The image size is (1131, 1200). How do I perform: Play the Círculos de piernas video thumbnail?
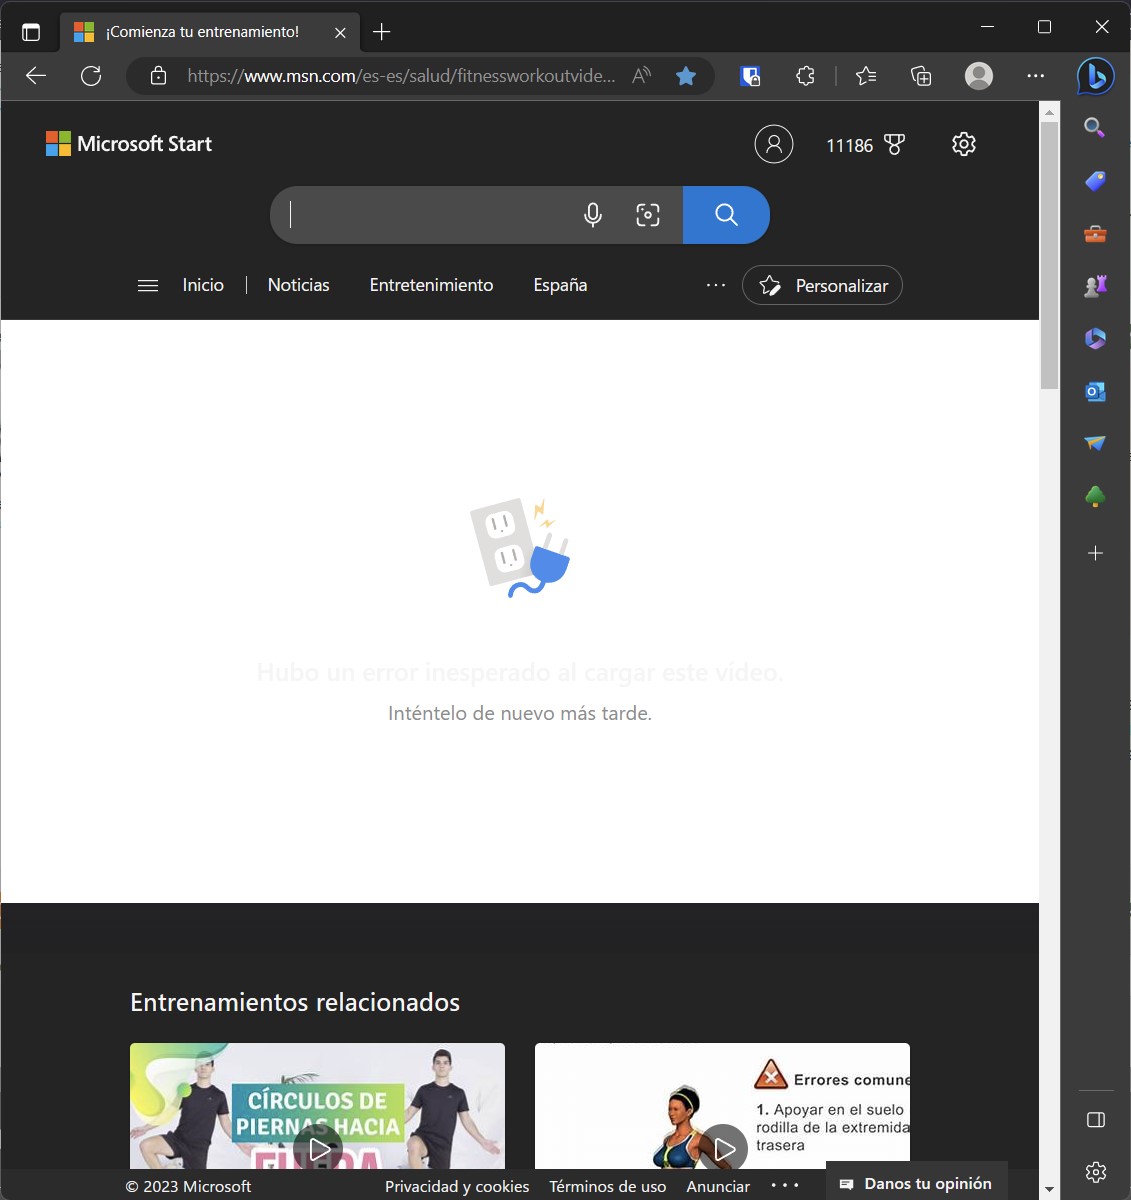point(318,1148)
